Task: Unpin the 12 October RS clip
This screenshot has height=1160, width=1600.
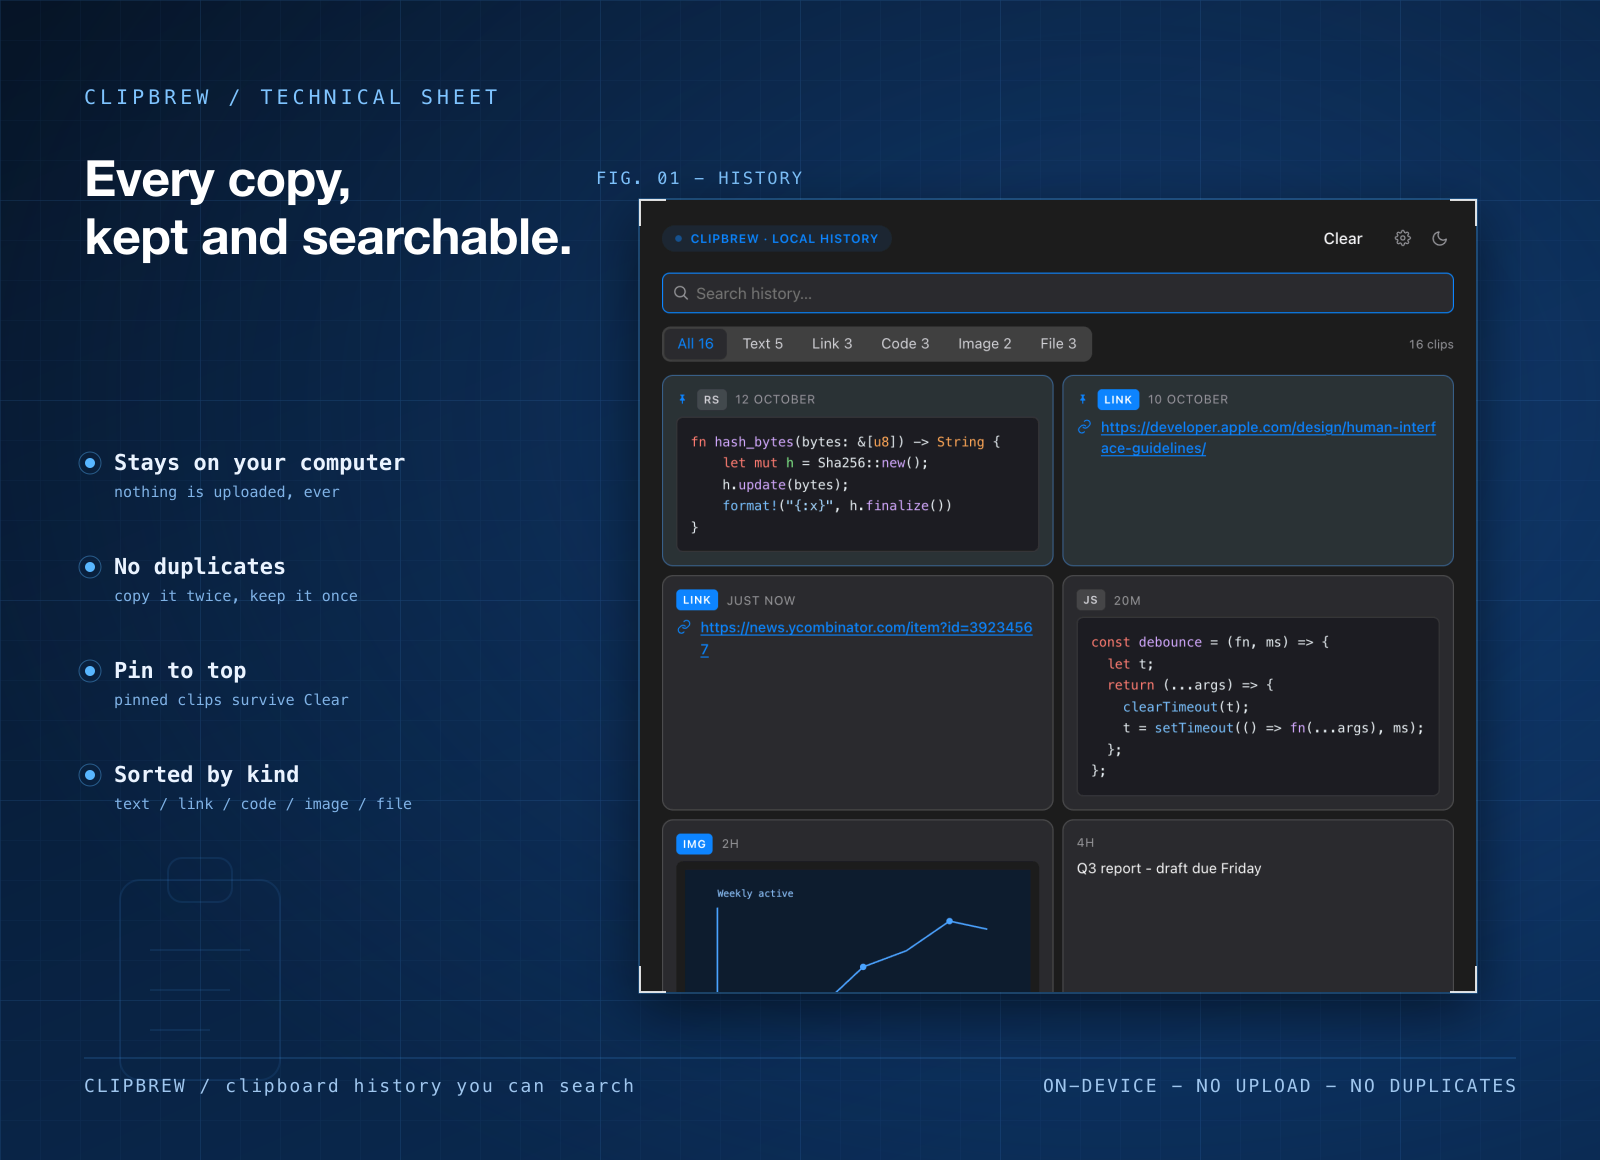Action: (x=683, y=399)
